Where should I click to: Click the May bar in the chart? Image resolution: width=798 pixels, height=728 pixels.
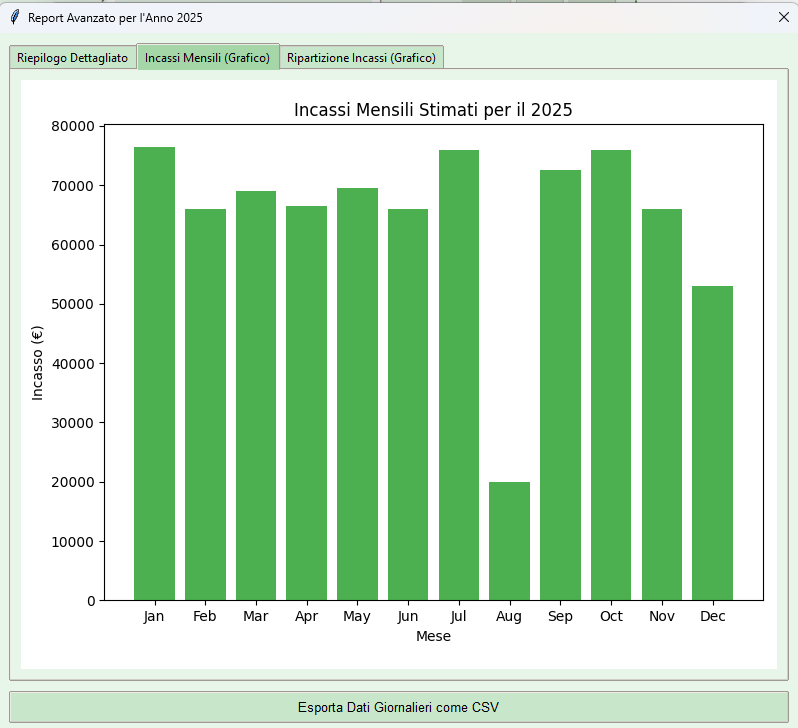(x=357, y=394)
